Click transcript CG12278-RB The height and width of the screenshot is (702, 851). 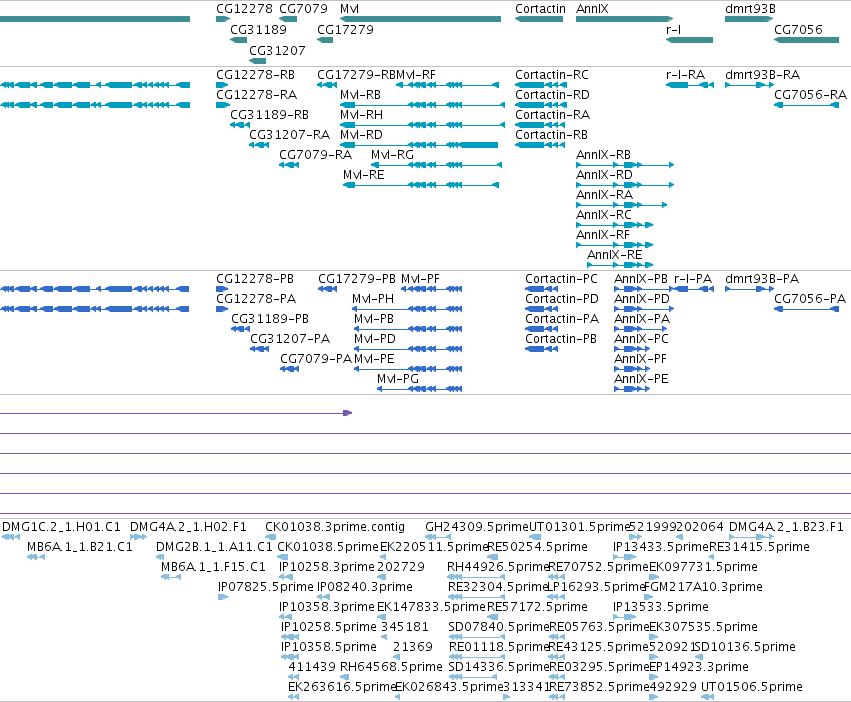pos(223,85)
